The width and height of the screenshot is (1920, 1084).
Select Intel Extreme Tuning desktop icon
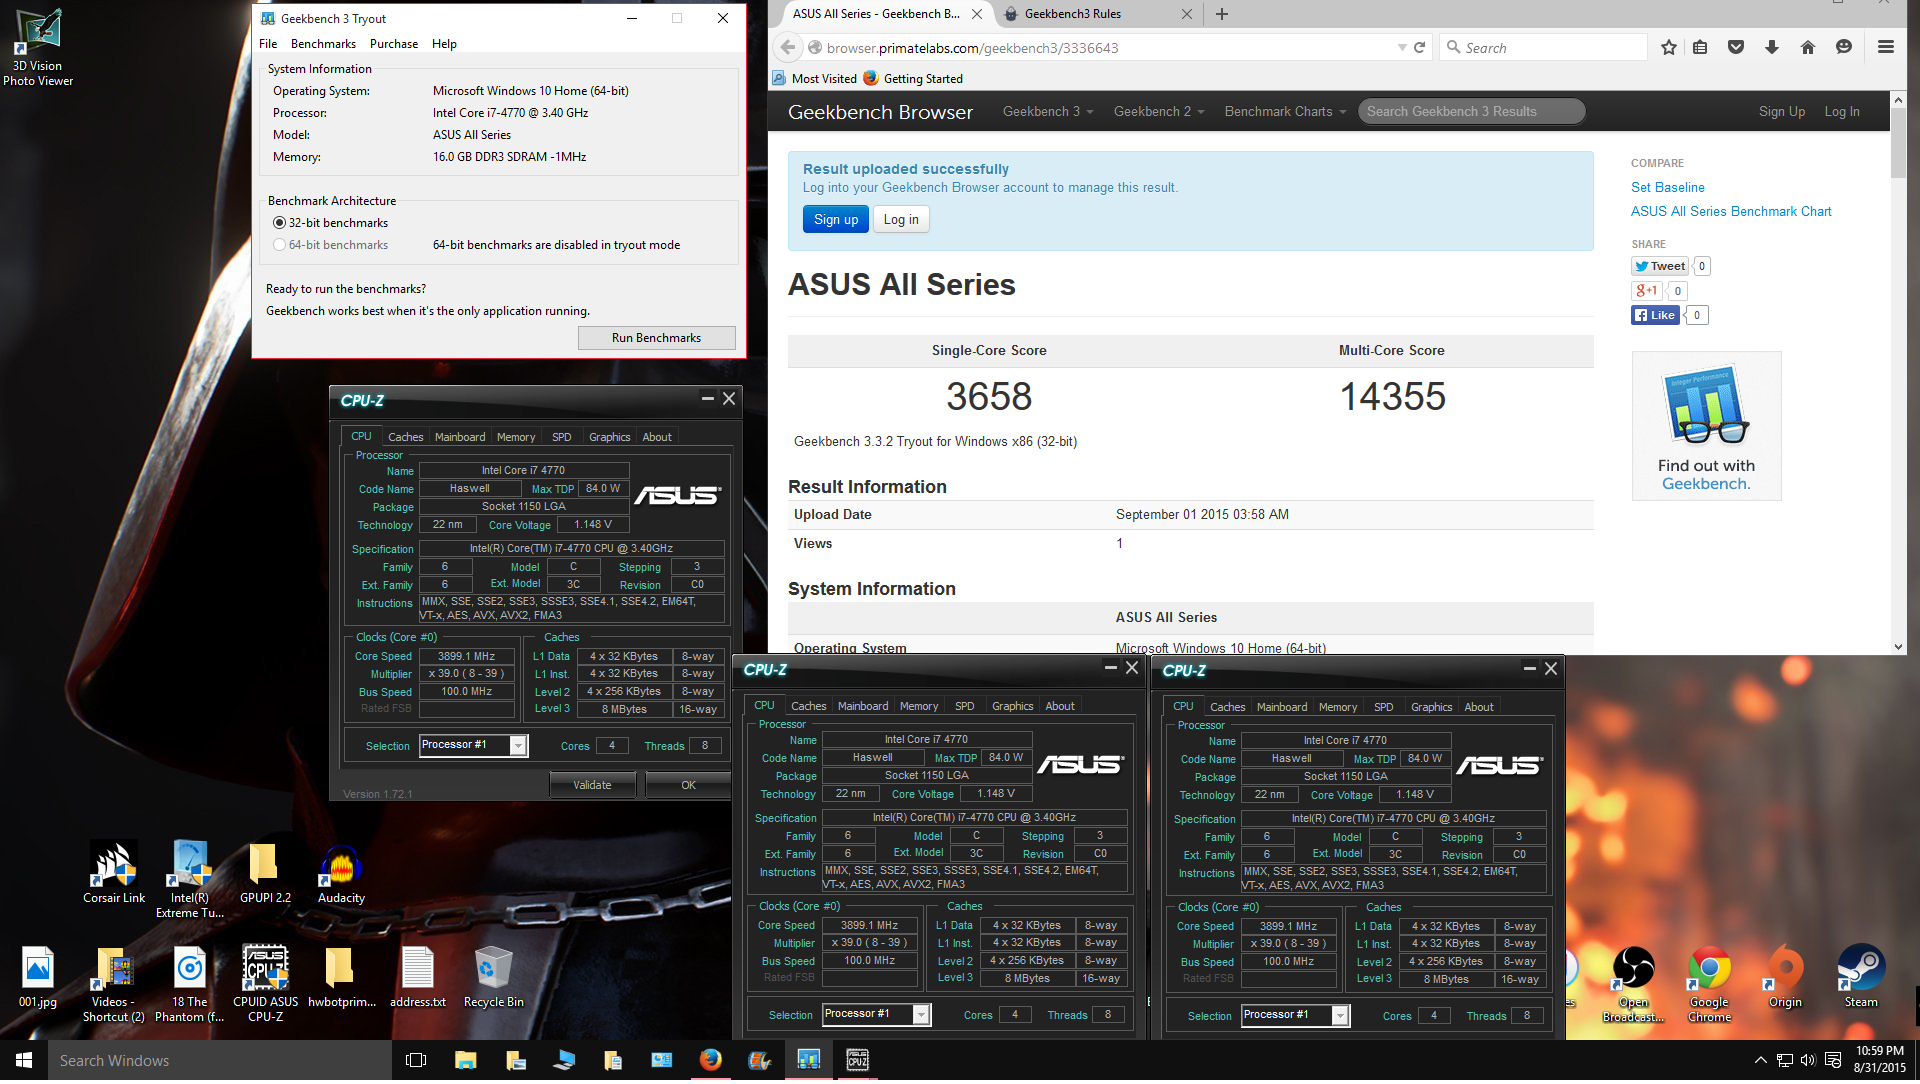190,880
